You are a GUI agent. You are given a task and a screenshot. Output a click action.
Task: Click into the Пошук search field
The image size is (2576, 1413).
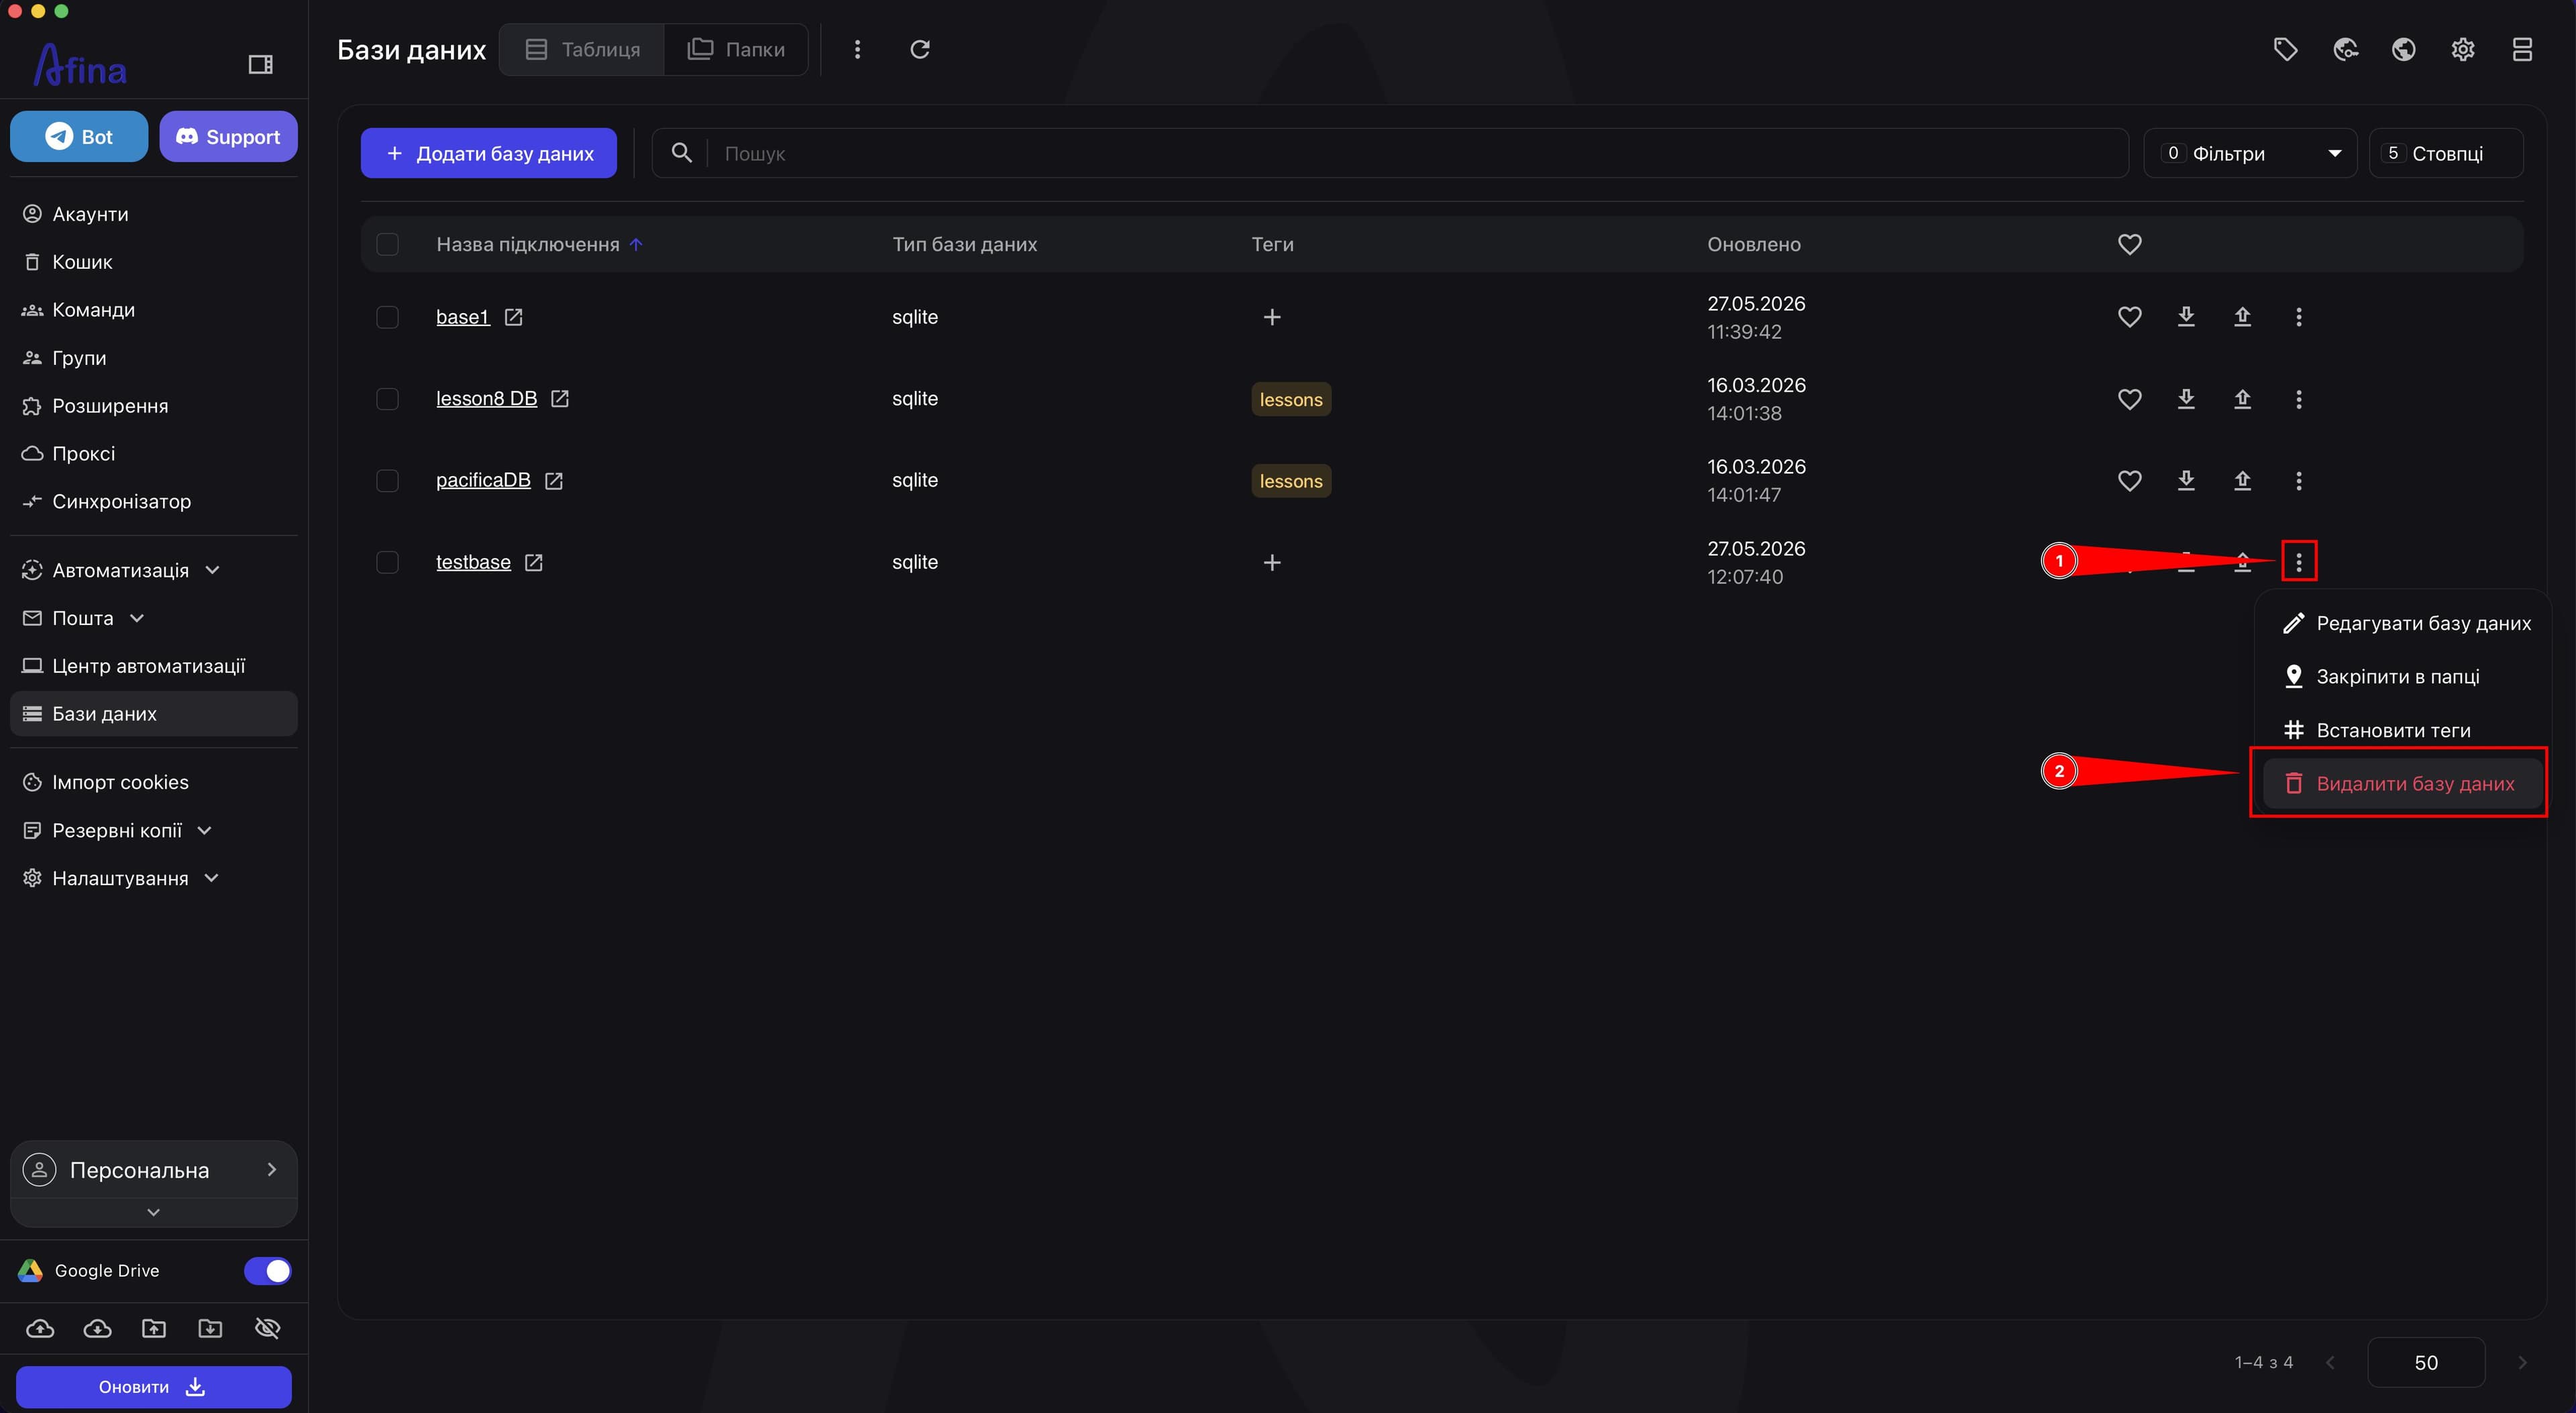[1390, 153]
